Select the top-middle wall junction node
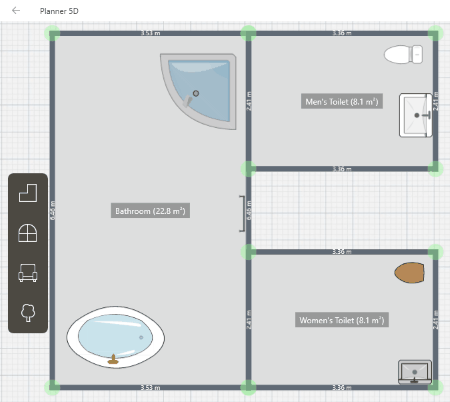The height and width of the screenshot is (402, 450). [x=248, y=33]
